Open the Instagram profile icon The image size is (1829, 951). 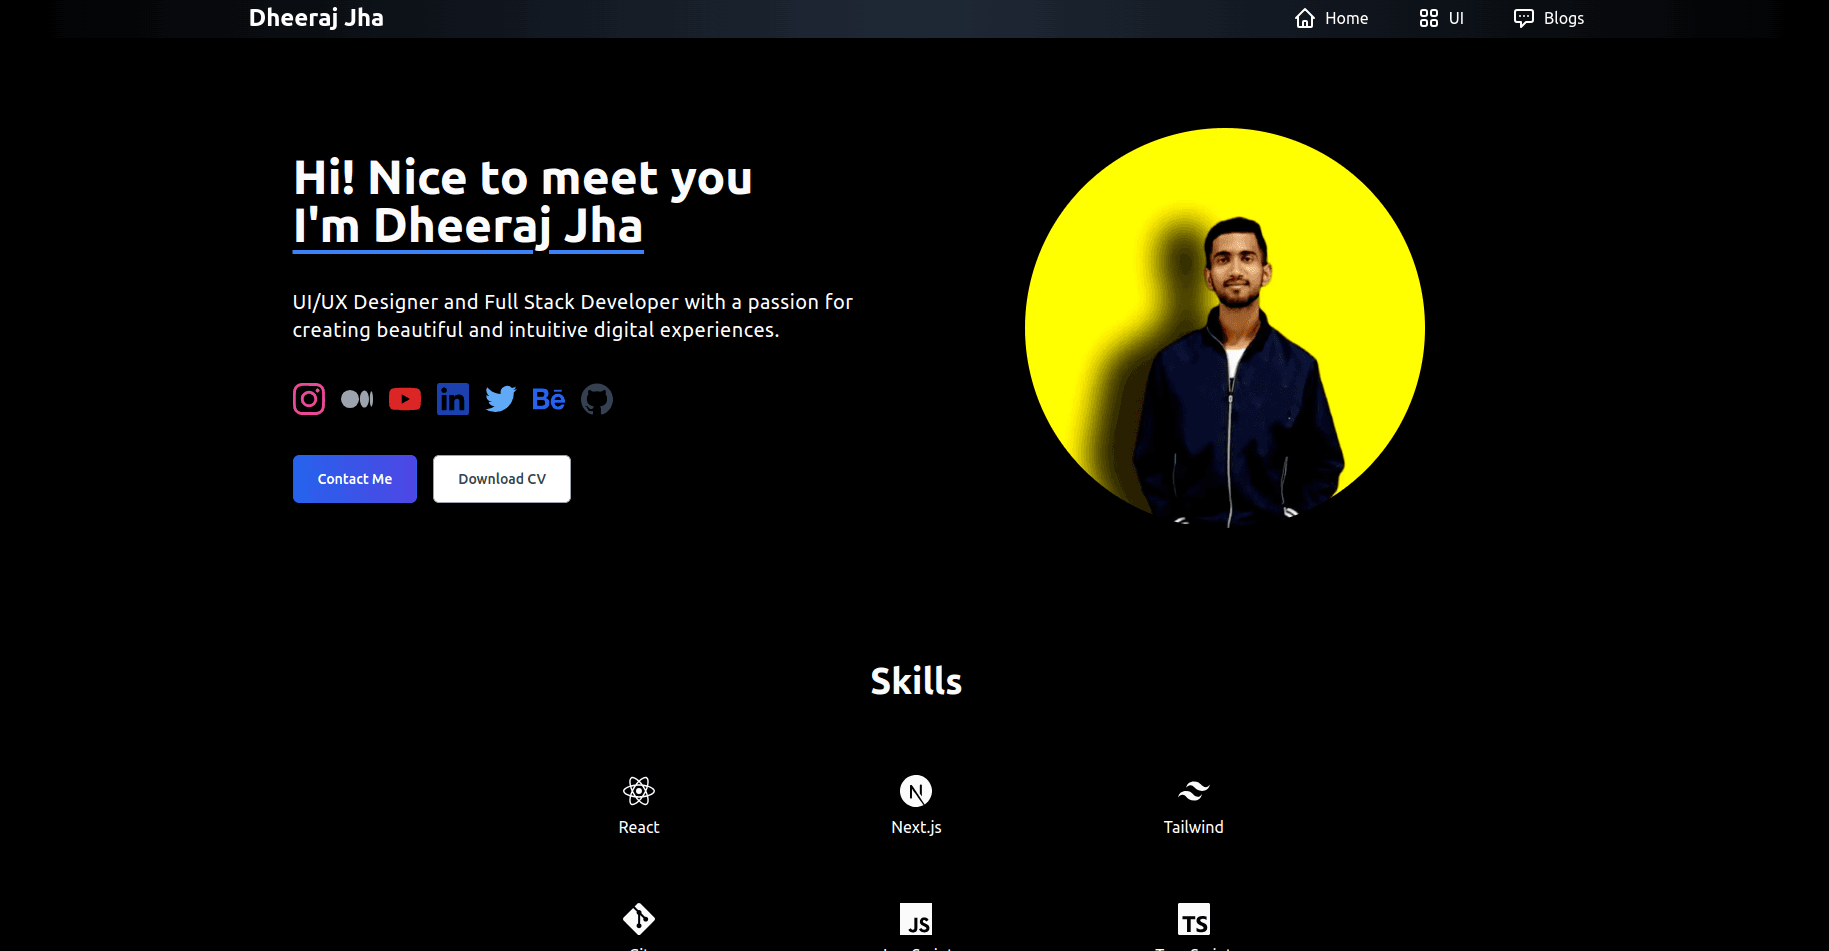[309, 399]
